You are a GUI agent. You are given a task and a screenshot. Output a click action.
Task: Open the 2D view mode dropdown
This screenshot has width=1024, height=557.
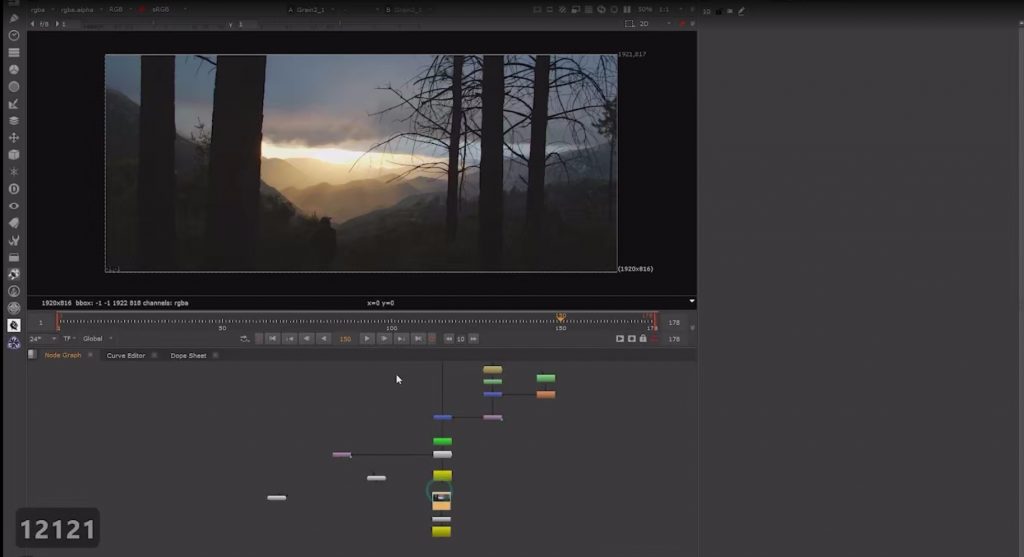coord(654,24)
